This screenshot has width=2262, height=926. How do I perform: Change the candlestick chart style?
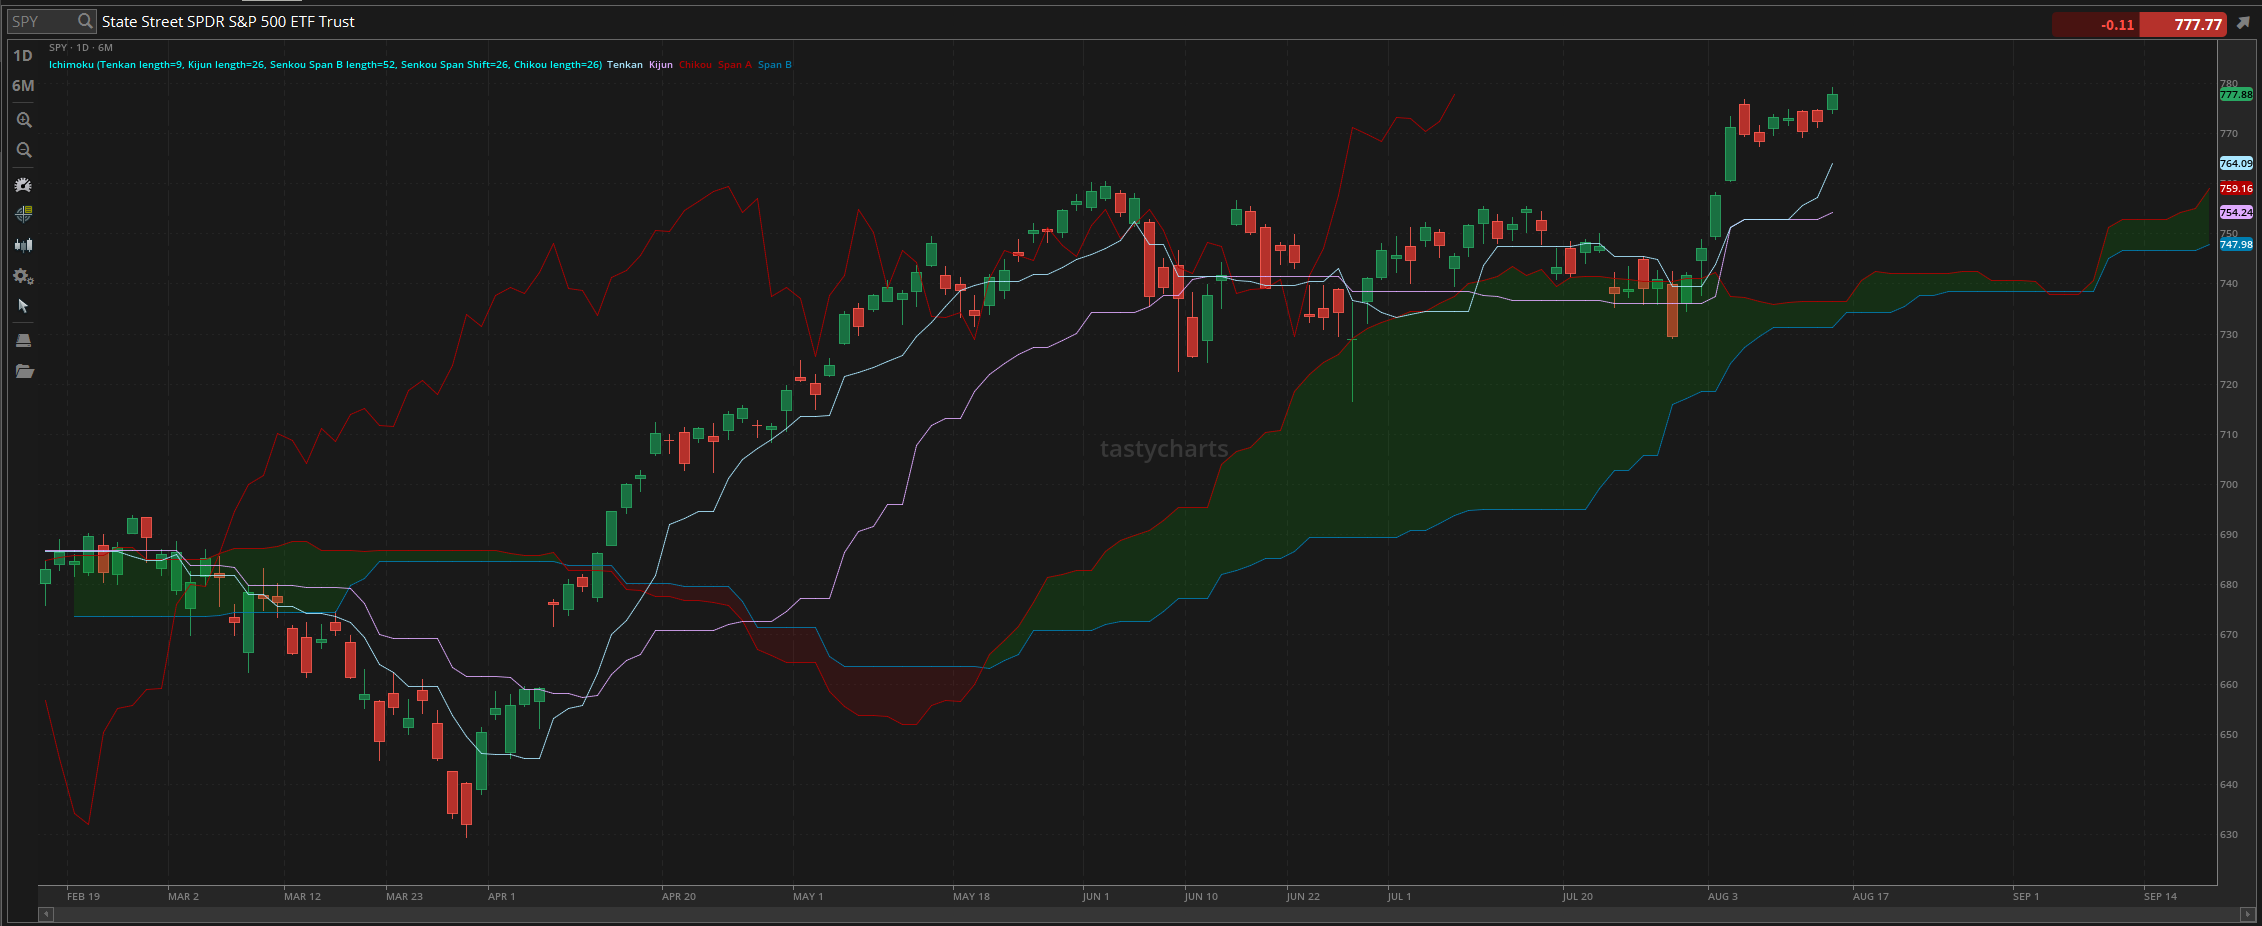click(24, 244)
